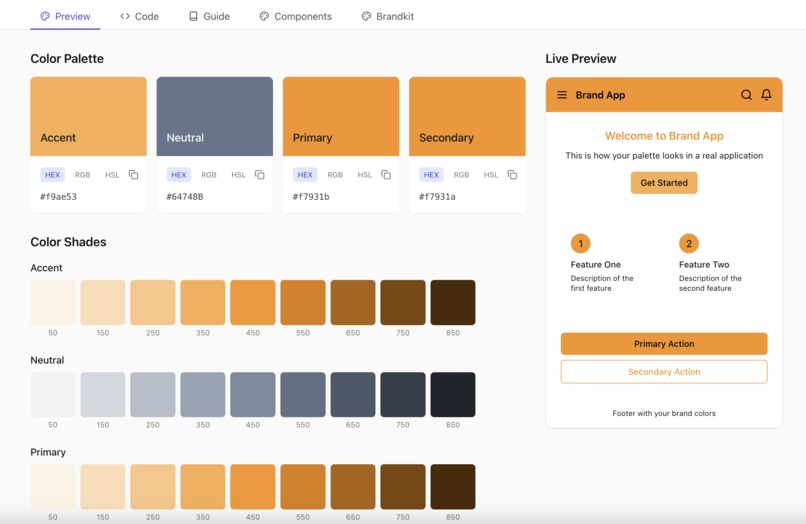
Task: Select Accent shade 50 swatch
Action: (x=53, y=302)
